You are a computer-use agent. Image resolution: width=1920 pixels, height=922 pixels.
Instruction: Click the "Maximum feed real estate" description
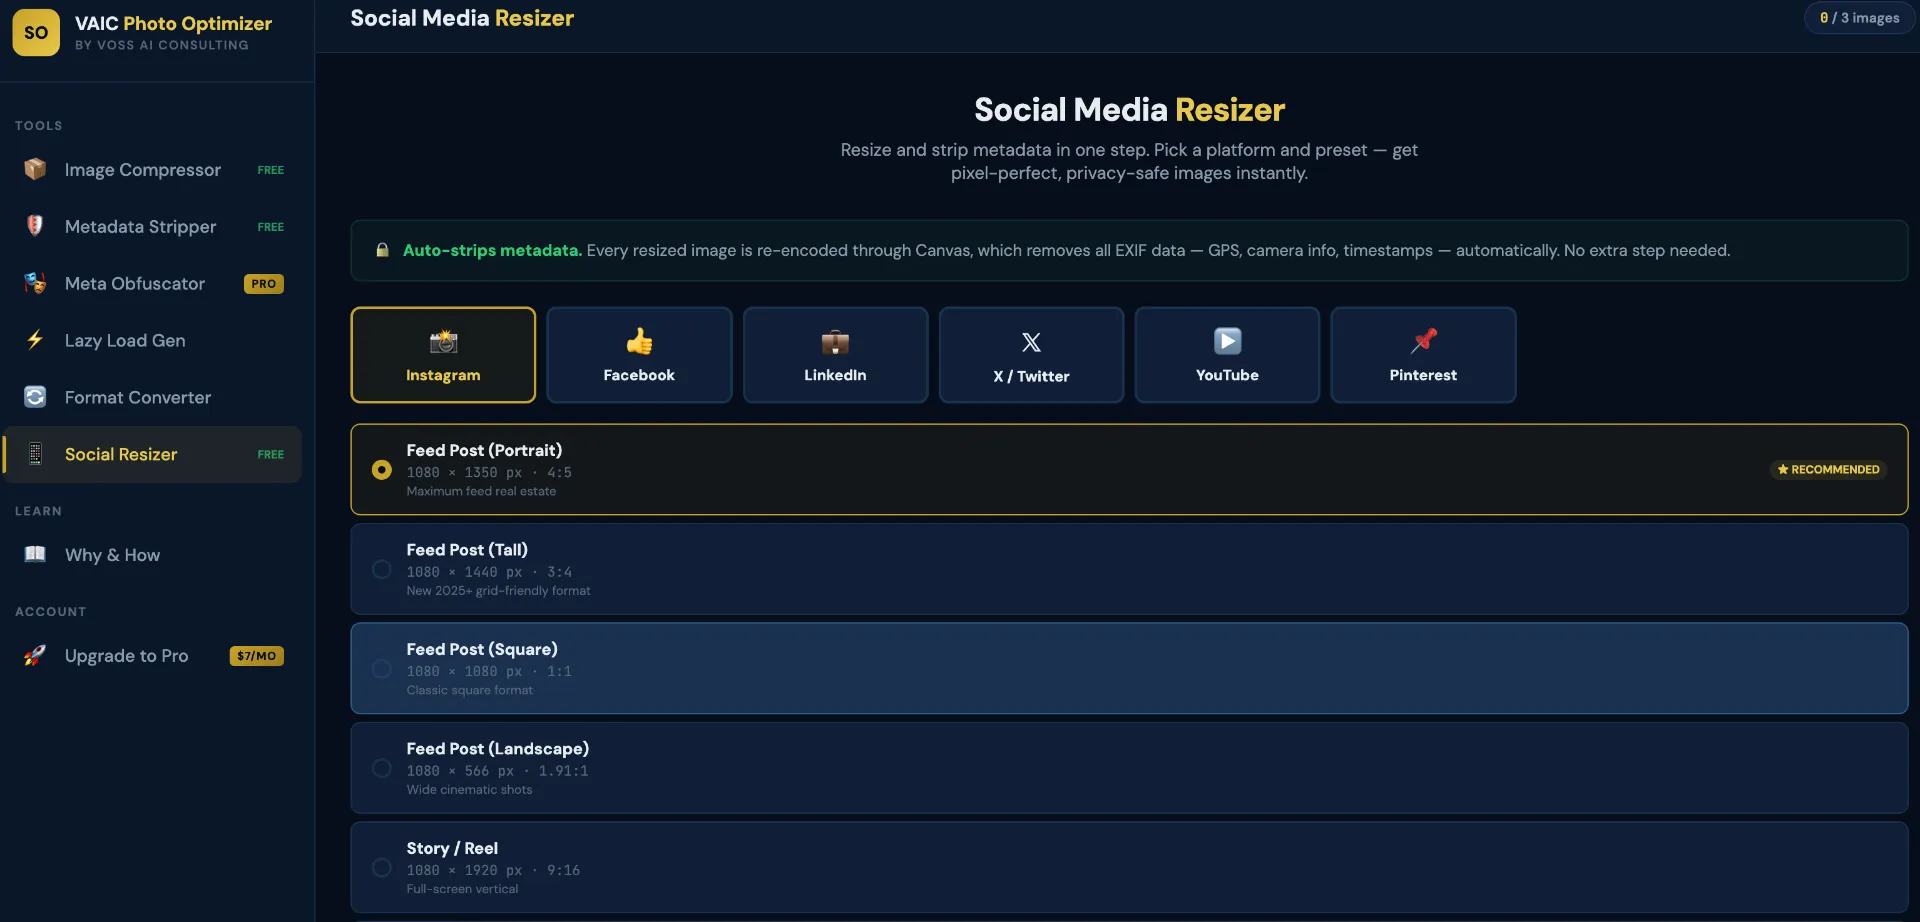(x=481, y=491)
